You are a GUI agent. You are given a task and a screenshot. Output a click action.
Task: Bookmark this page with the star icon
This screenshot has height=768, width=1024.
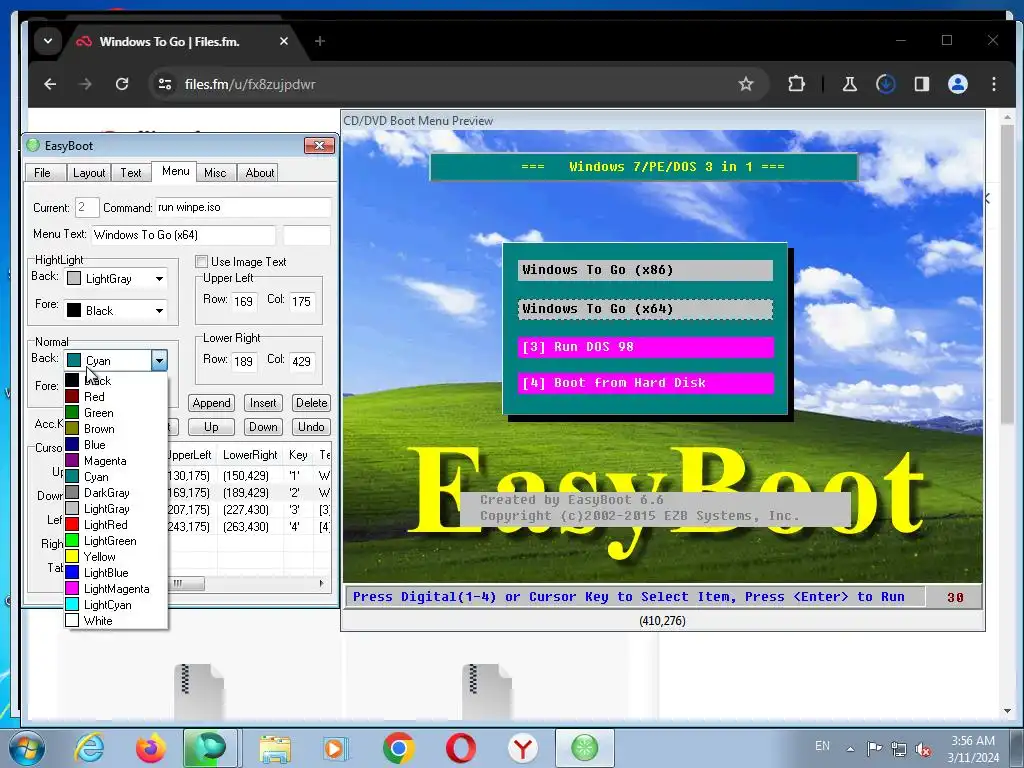[x=746, y=84]
